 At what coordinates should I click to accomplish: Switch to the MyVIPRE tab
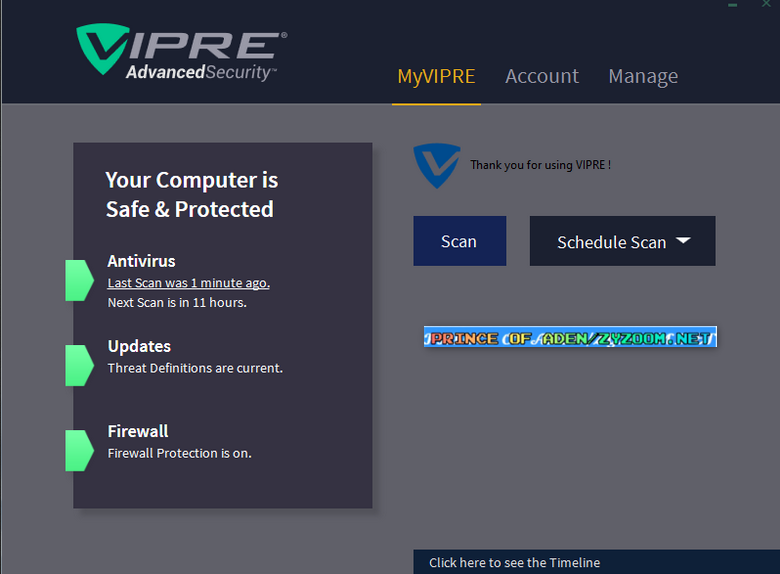click(x=436, y=77)
